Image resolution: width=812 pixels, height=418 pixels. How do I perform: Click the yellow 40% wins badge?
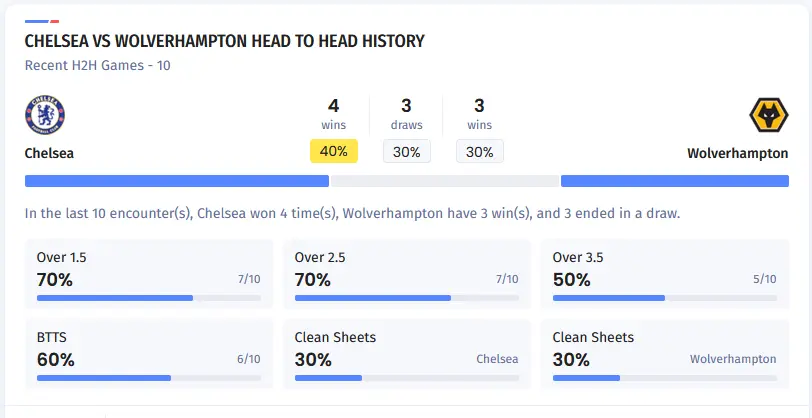pyautogui.click(x=334, y=152)
